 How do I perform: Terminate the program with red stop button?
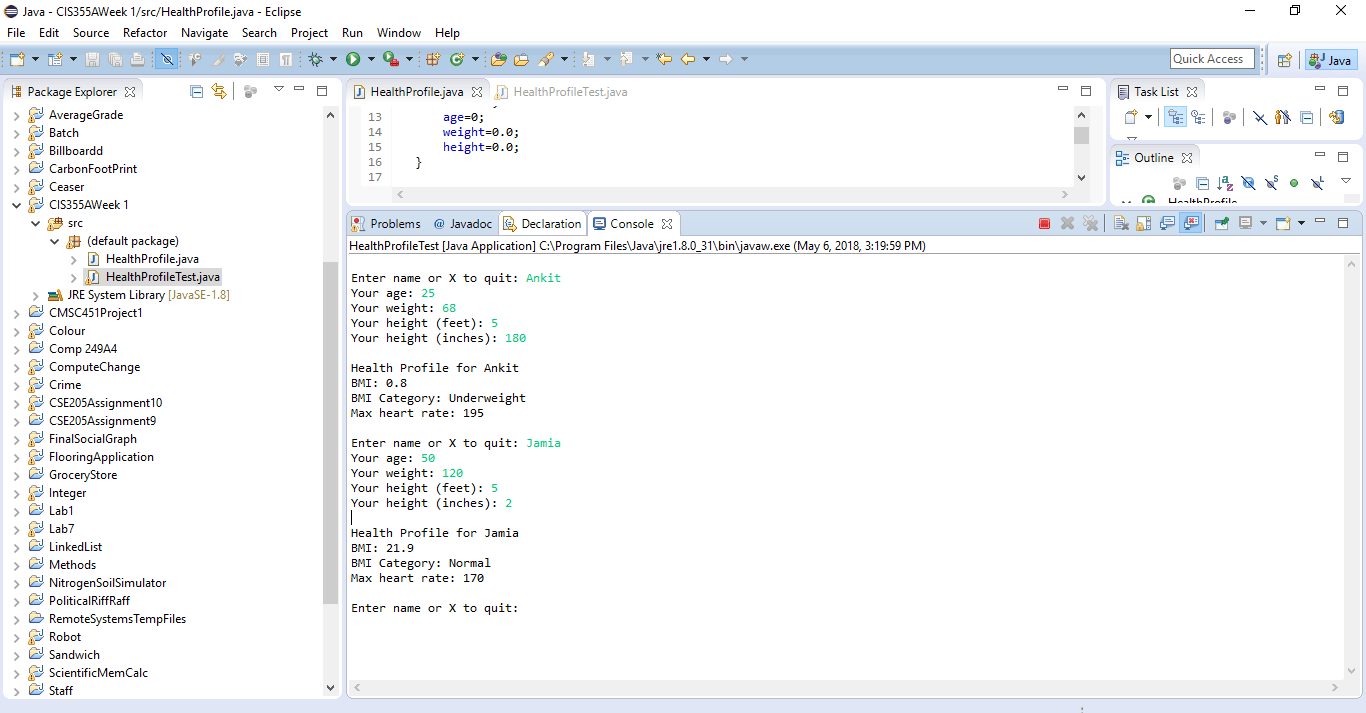pos(1044,223)
